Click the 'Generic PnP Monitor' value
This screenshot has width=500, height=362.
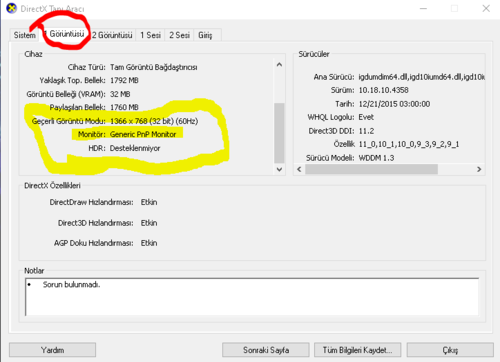click(143, 134)
